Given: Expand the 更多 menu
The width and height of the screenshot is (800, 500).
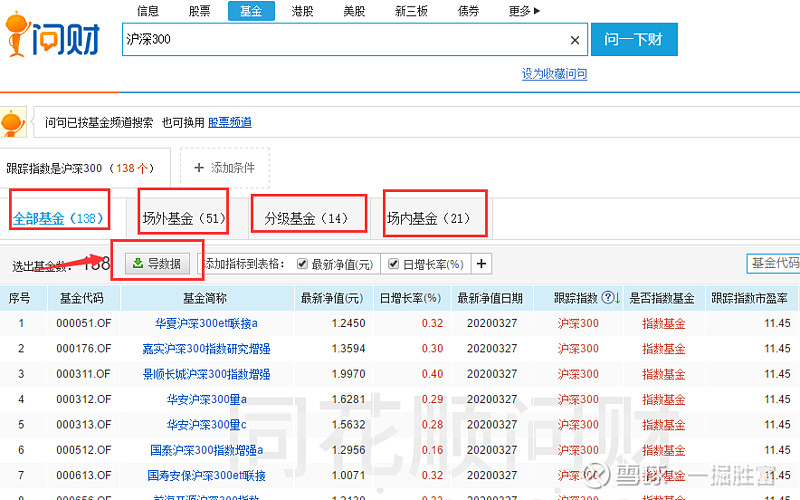Looking at the screenshot, I should pyautogui.click(x=524, y=11).
